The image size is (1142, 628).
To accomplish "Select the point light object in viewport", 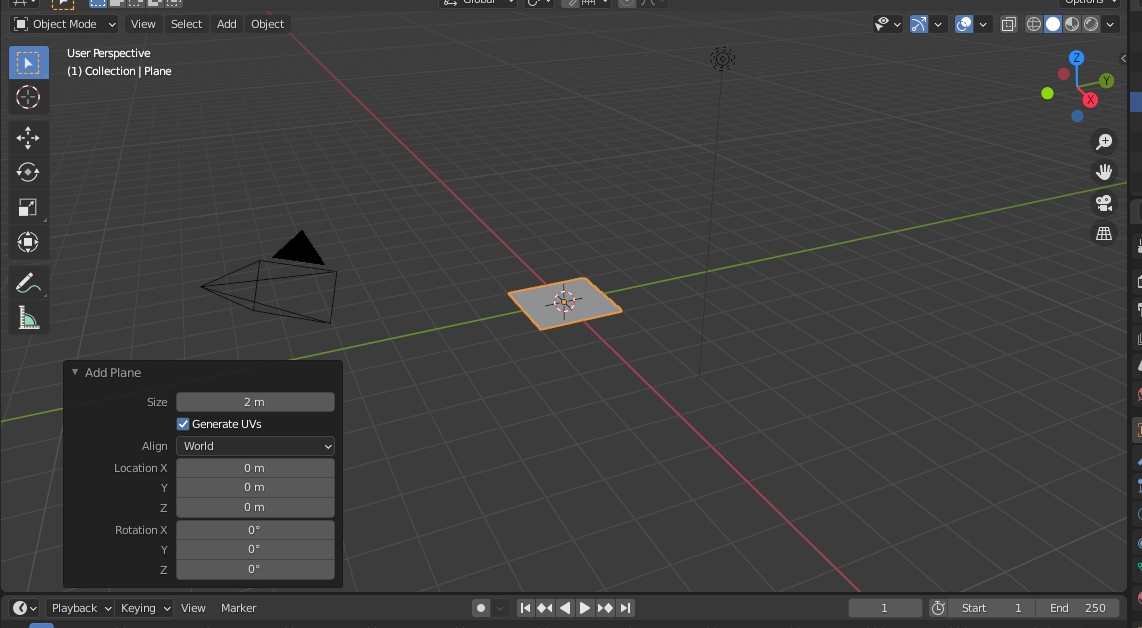I will pyautogui.click(x=722, y=59).
